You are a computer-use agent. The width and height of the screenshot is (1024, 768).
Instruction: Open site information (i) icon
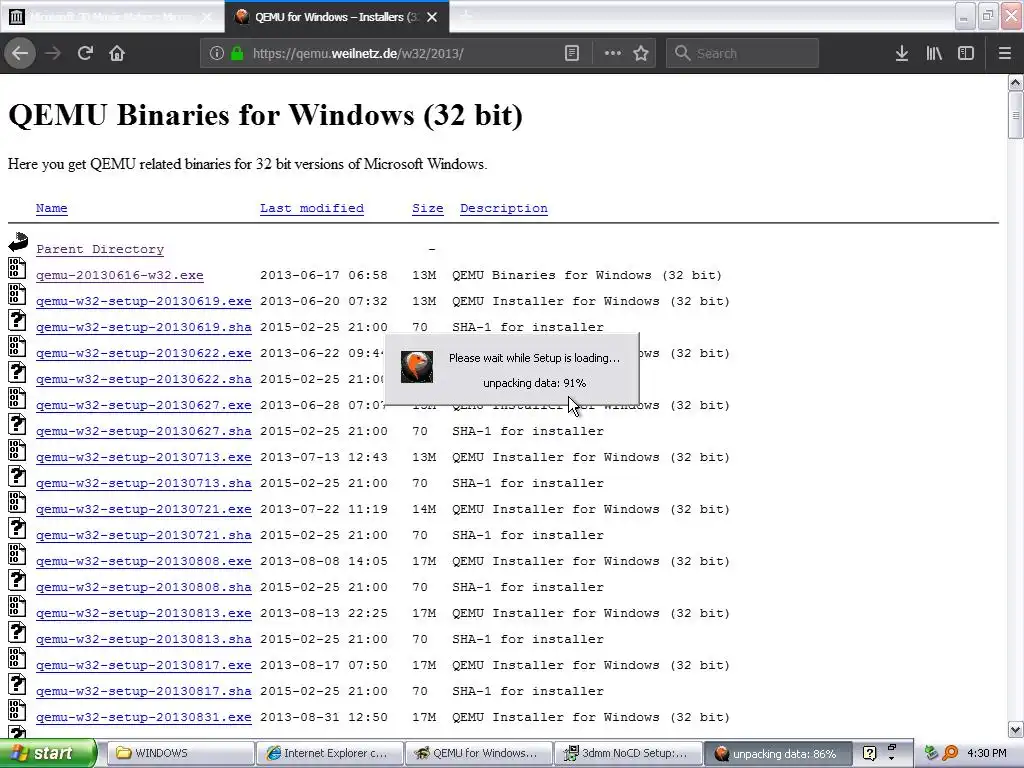217,53
